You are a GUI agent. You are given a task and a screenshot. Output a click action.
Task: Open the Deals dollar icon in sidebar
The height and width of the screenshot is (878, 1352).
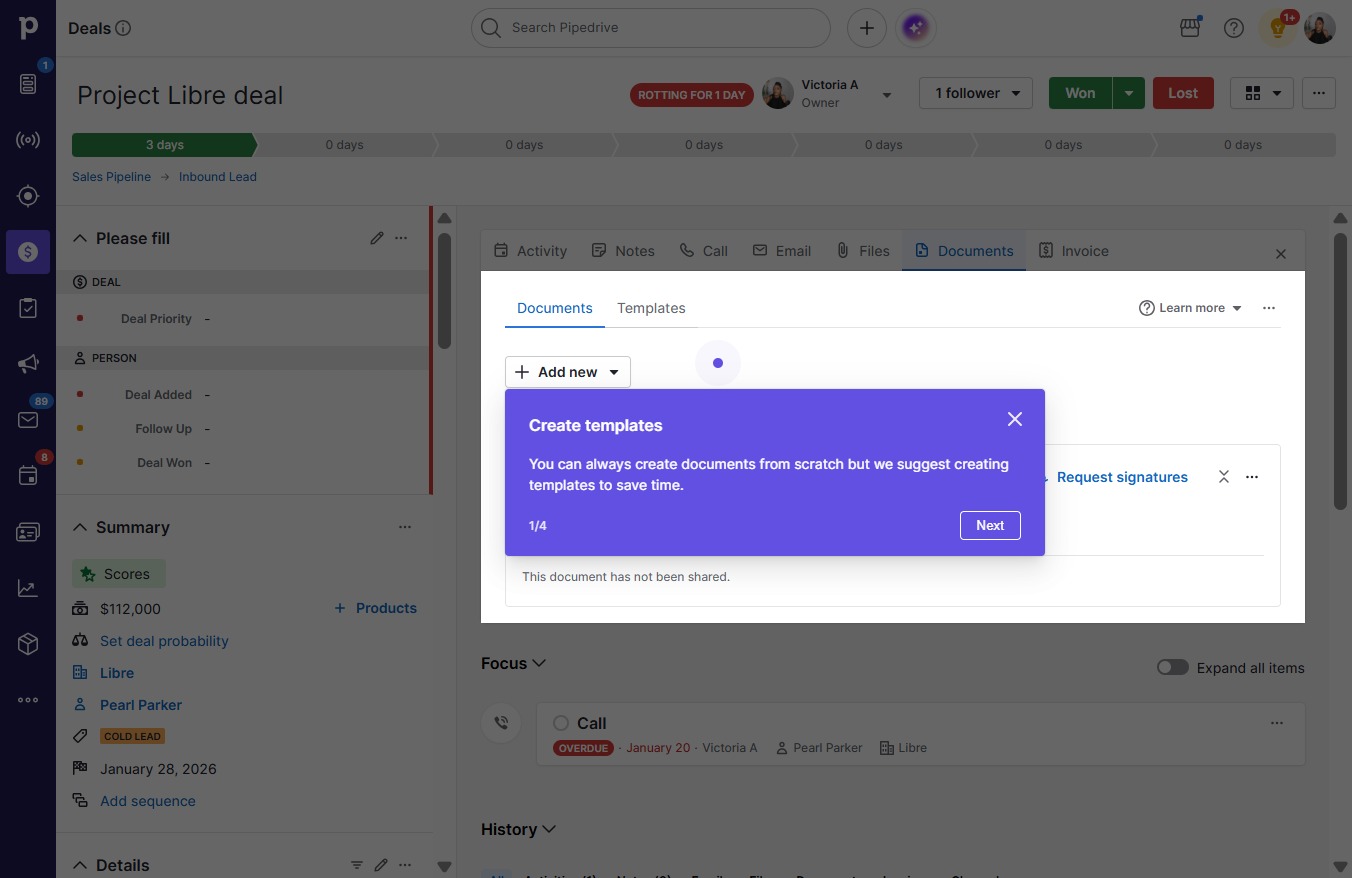point(28,252)
